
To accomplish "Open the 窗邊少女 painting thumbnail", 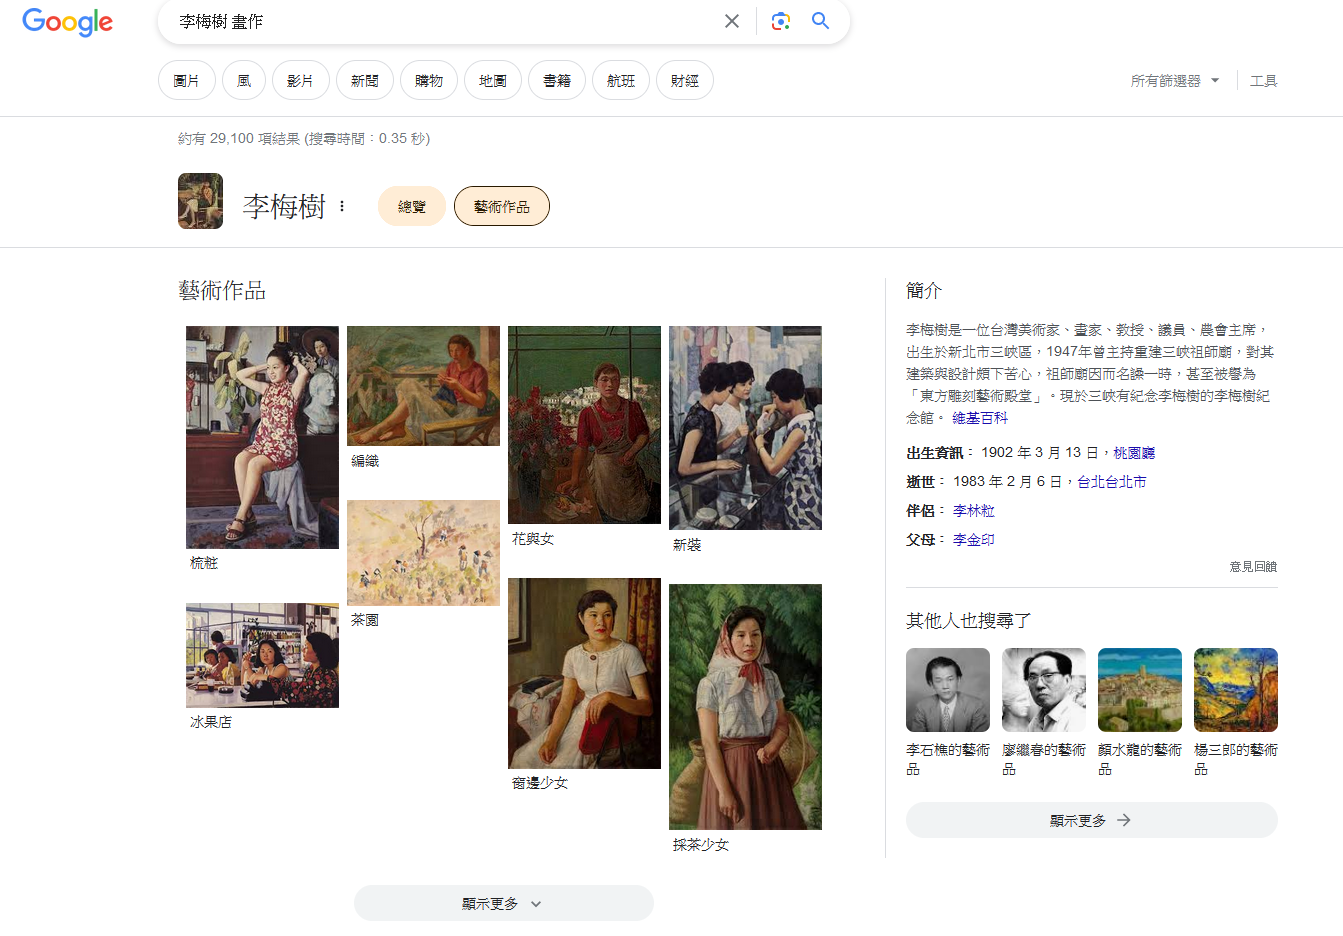I will [584, 673].
